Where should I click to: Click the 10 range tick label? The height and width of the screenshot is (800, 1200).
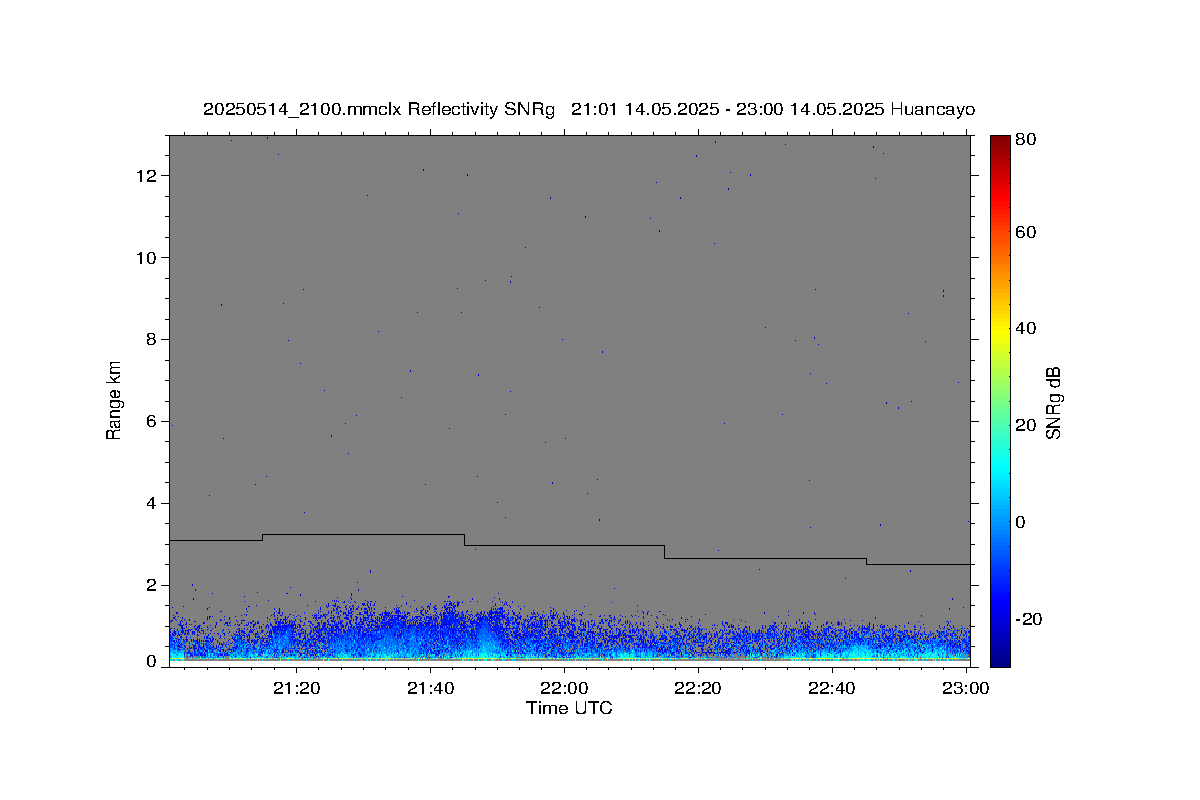click(149, 258)
